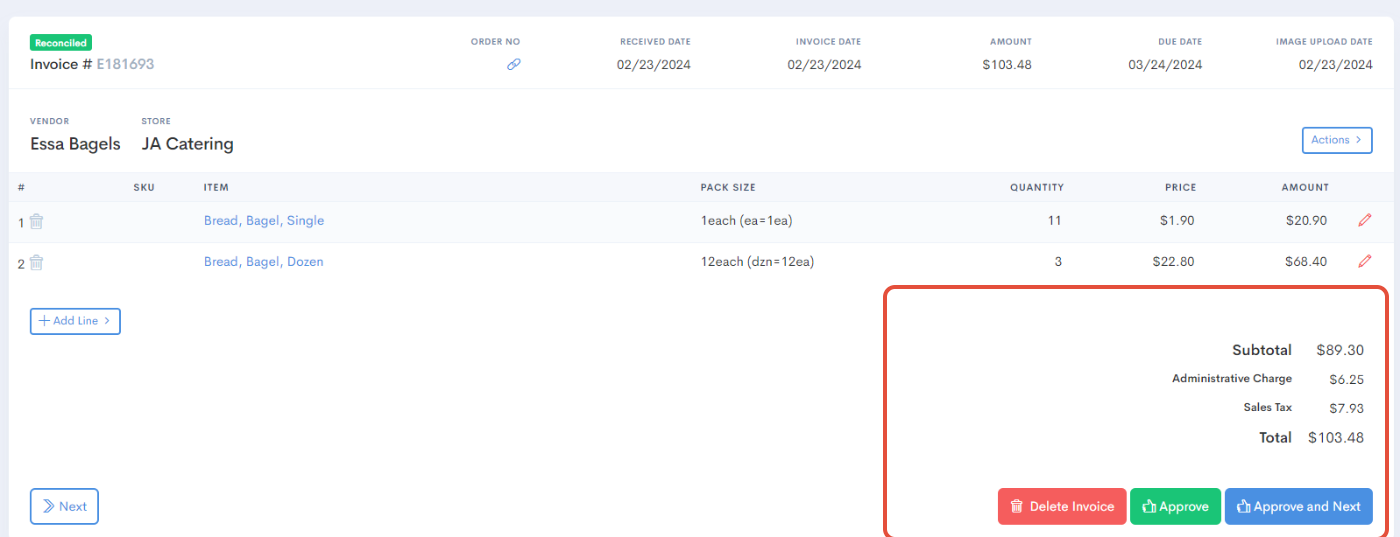
Task: Delete line 1 with its trash icon
Action: [x=36, y=221]
